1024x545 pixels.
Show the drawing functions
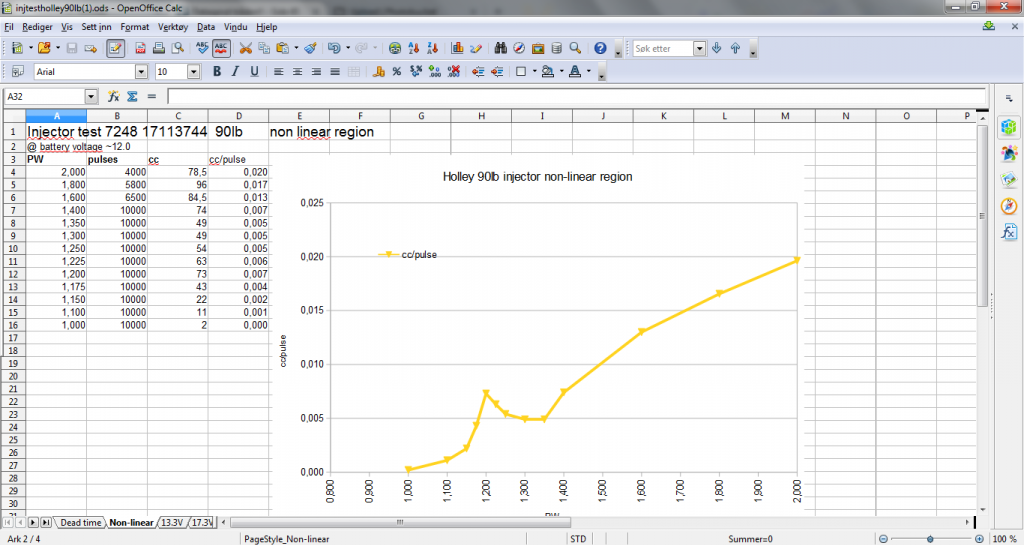[476, 48]
